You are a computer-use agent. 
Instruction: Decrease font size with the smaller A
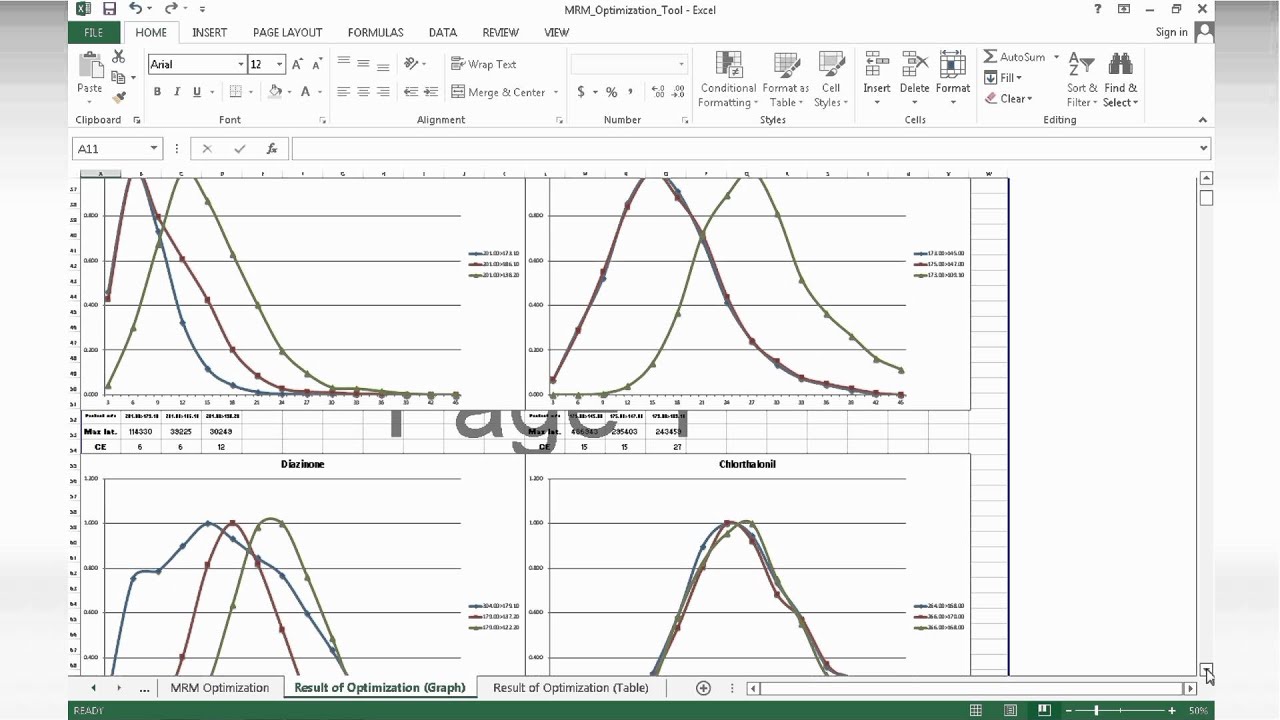[x=317, y=64]
